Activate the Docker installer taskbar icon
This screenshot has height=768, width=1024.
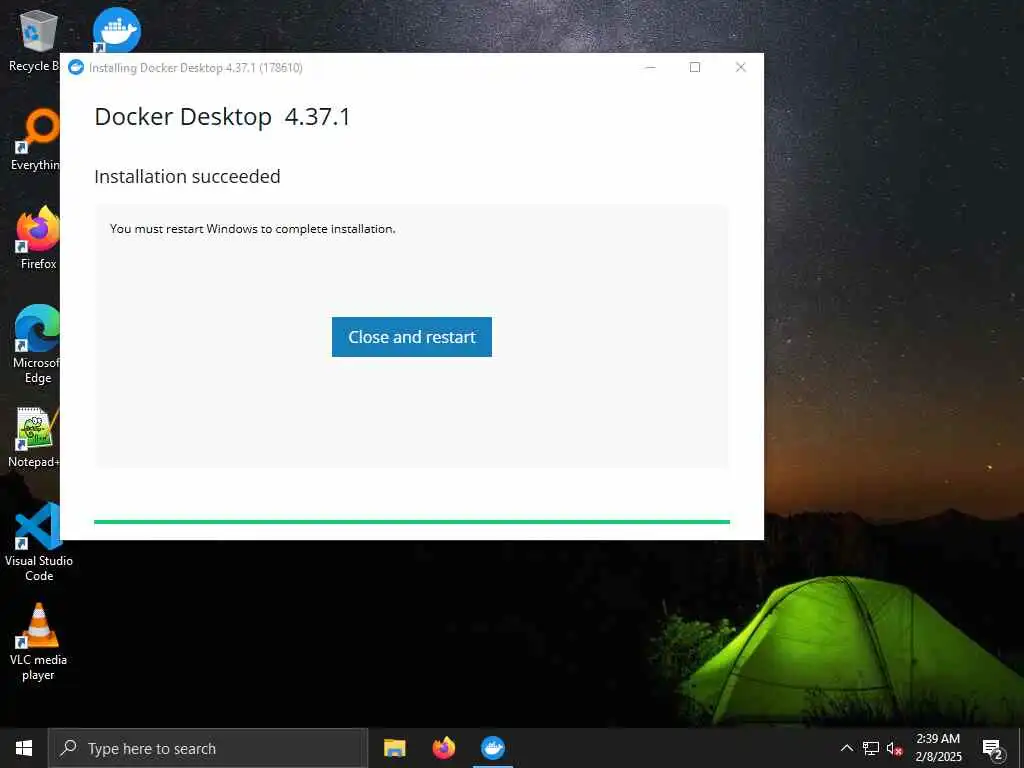pos(492,748)
